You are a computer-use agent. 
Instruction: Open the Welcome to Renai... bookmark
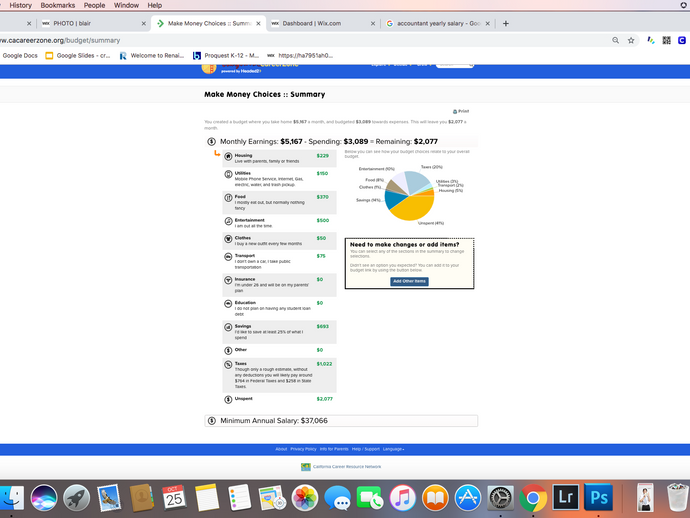click(x=152, y=55)
